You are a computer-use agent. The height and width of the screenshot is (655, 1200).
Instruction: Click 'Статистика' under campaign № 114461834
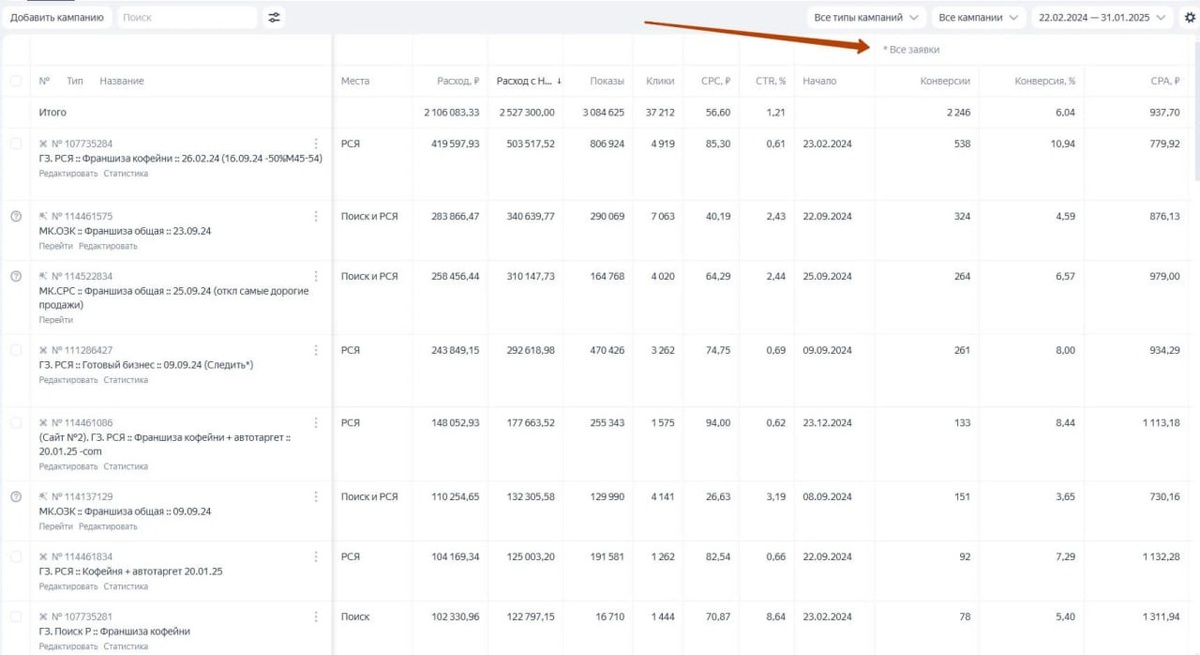125,586
